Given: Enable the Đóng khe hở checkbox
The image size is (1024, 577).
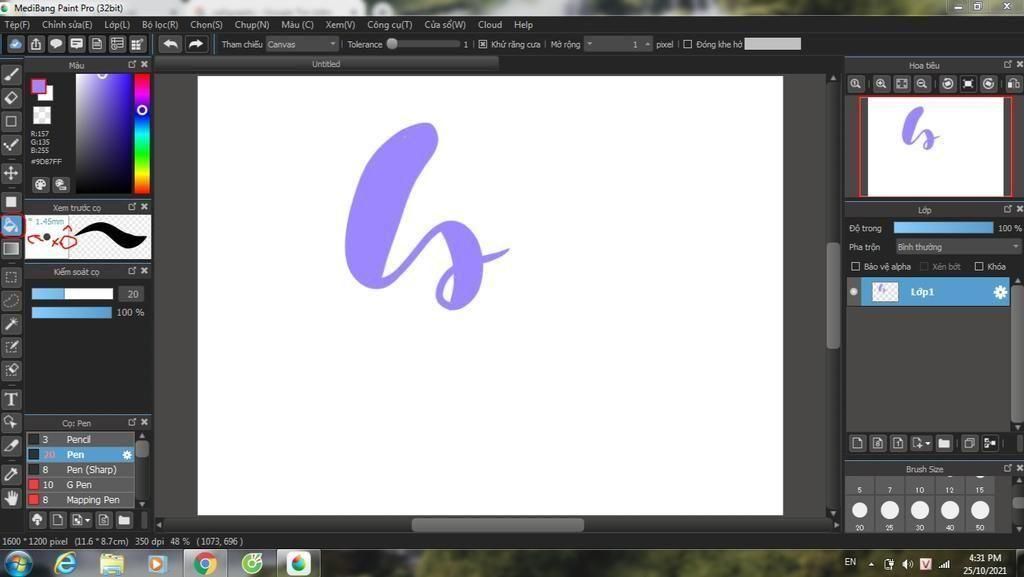Looking at the screenshot, I should [x=687, y=44].
